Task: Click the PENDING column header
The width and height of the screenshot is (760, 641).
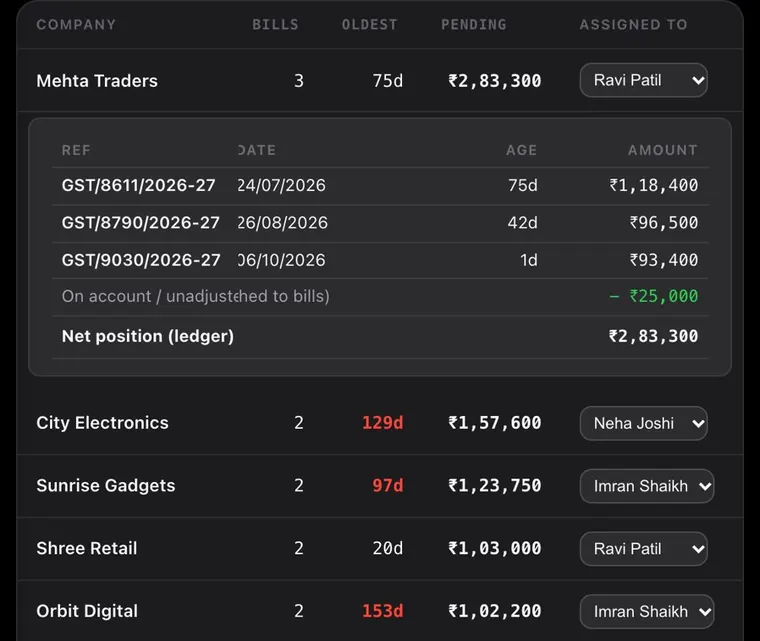Action: click(474, 24)
